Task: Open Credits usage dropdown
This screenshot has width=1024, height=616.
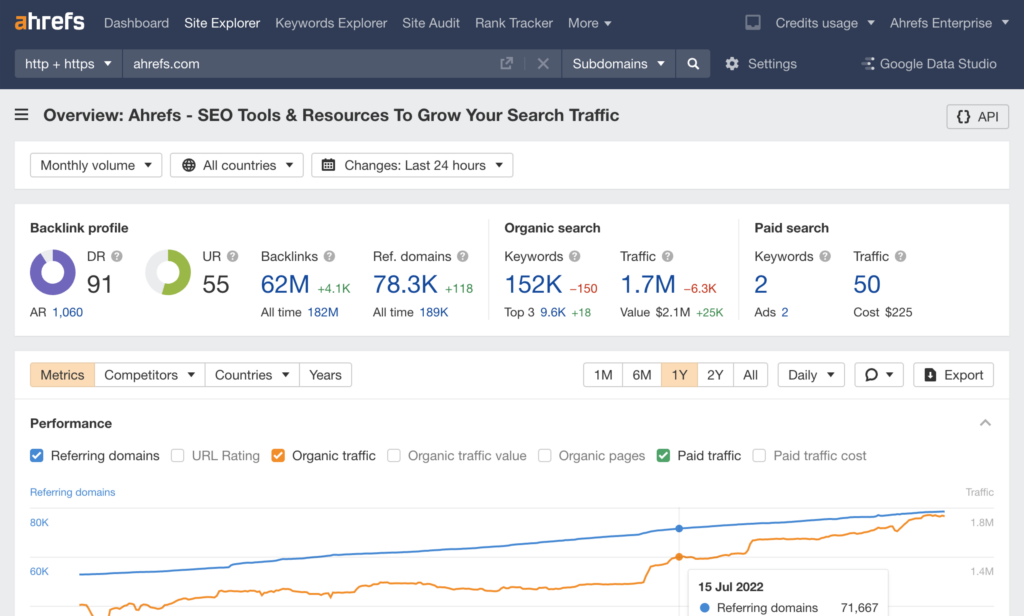Action: (825, 23)
